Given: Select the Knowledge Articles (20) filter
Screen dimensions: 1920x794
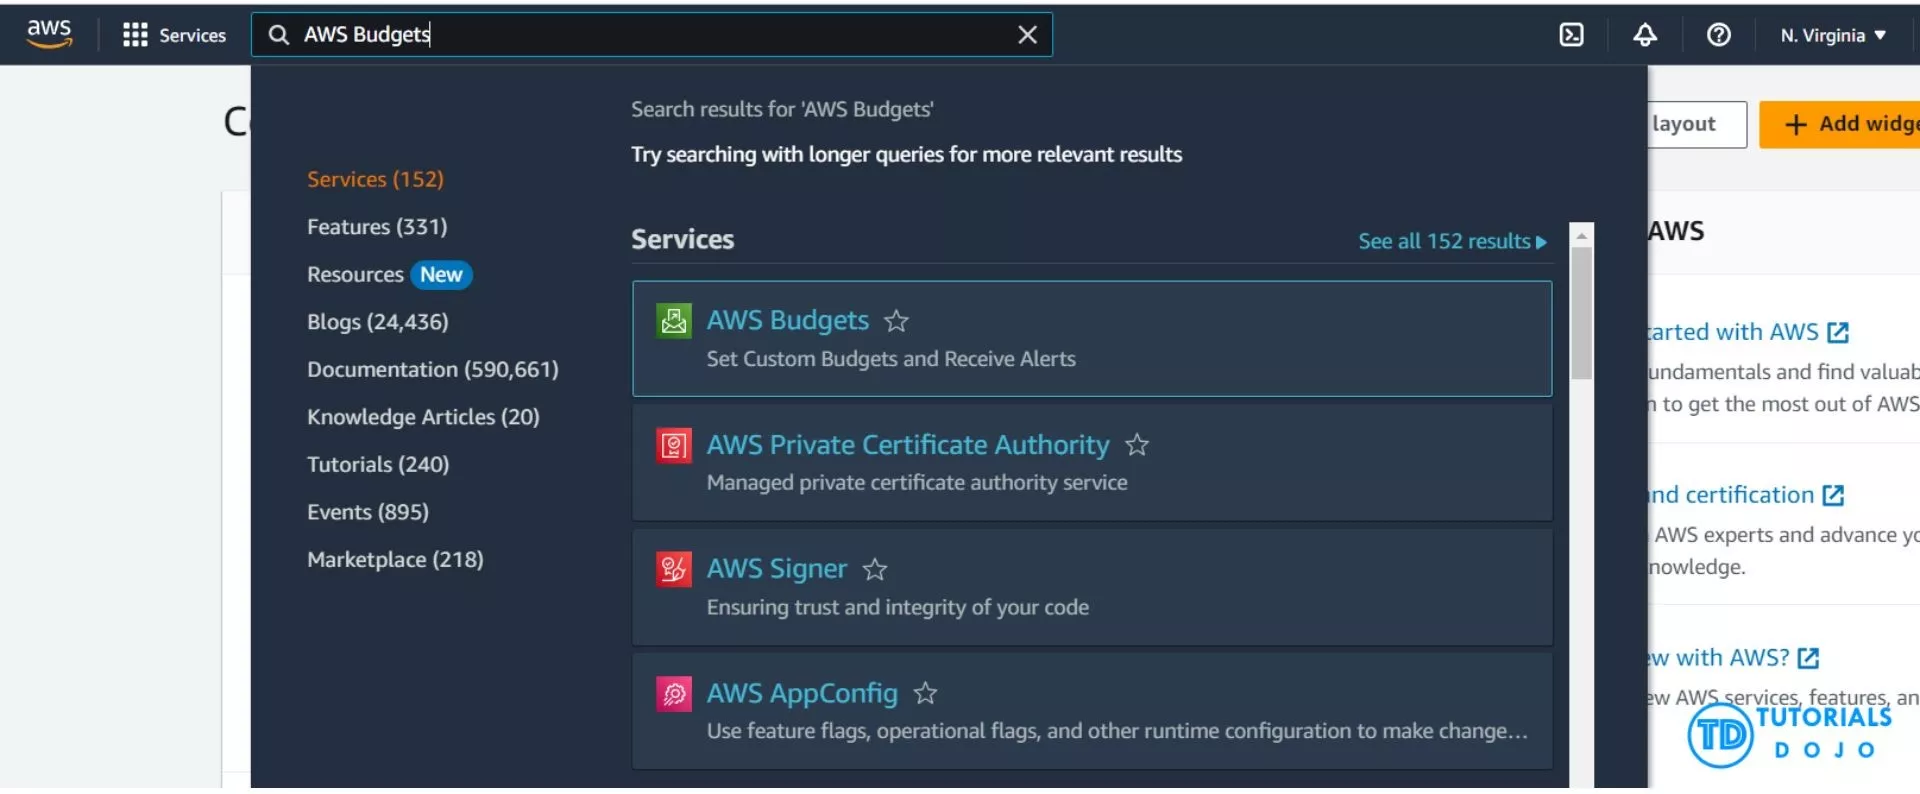Looking at the screenshot, I should click(423, 417).
